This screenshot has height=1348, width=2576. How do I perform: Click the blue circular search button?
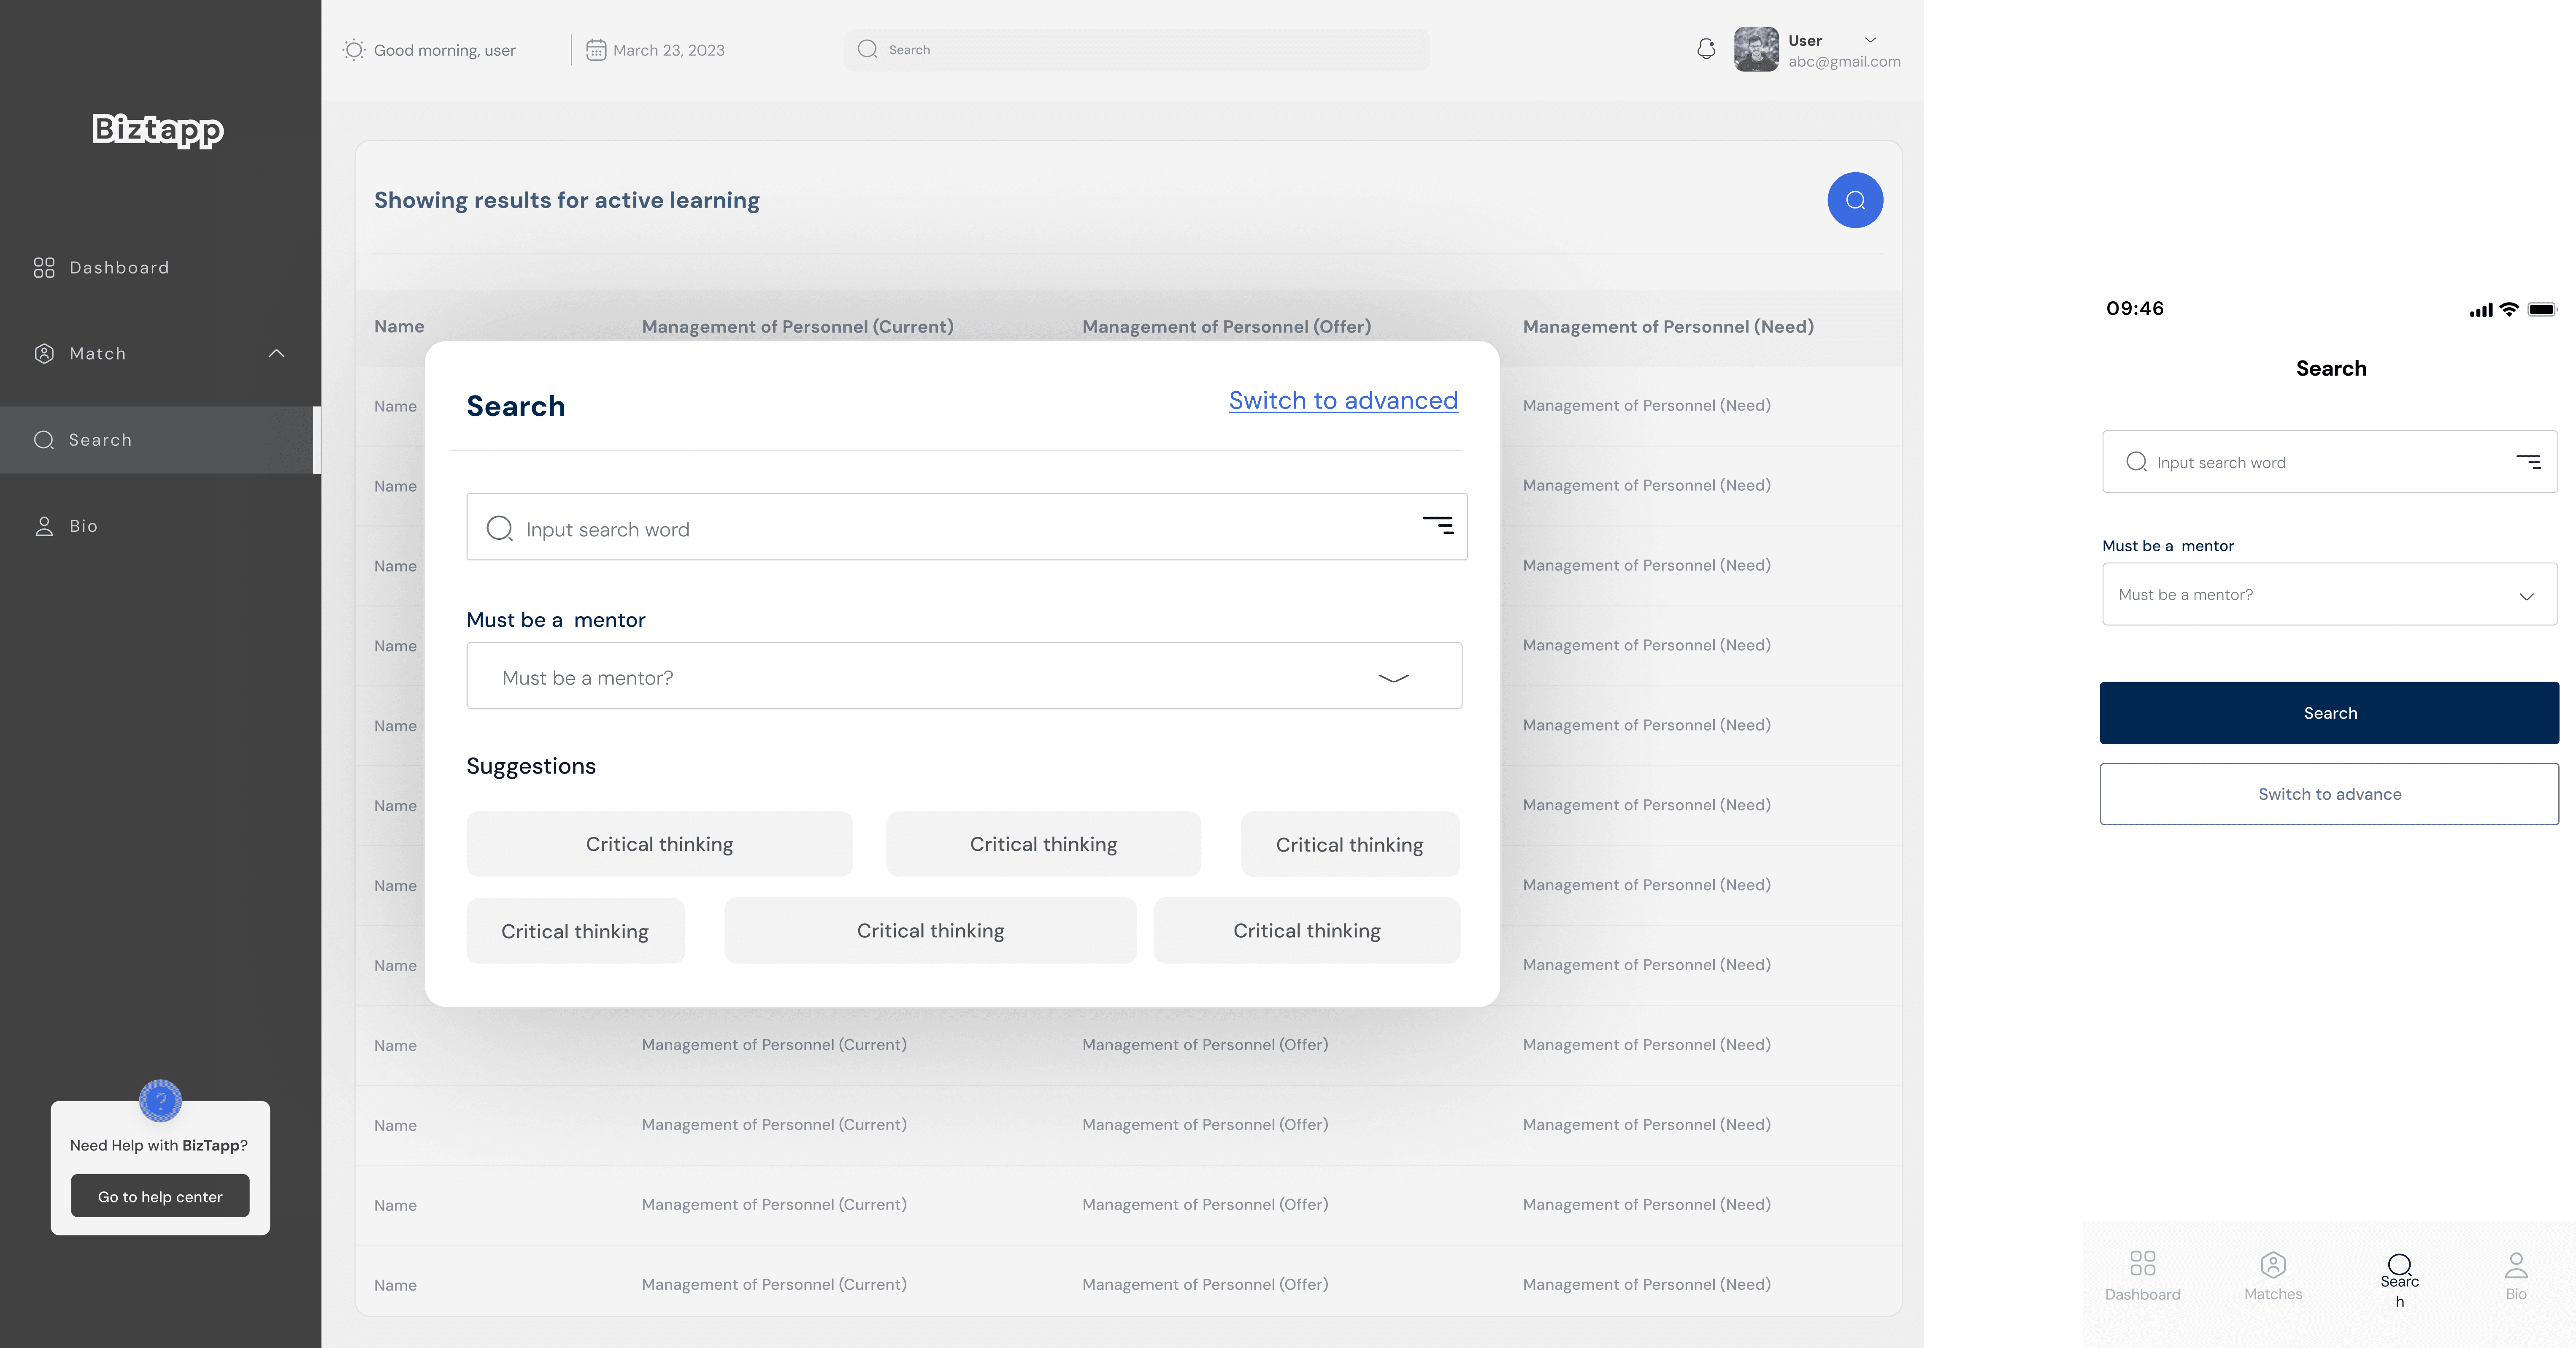(1854, 200)
